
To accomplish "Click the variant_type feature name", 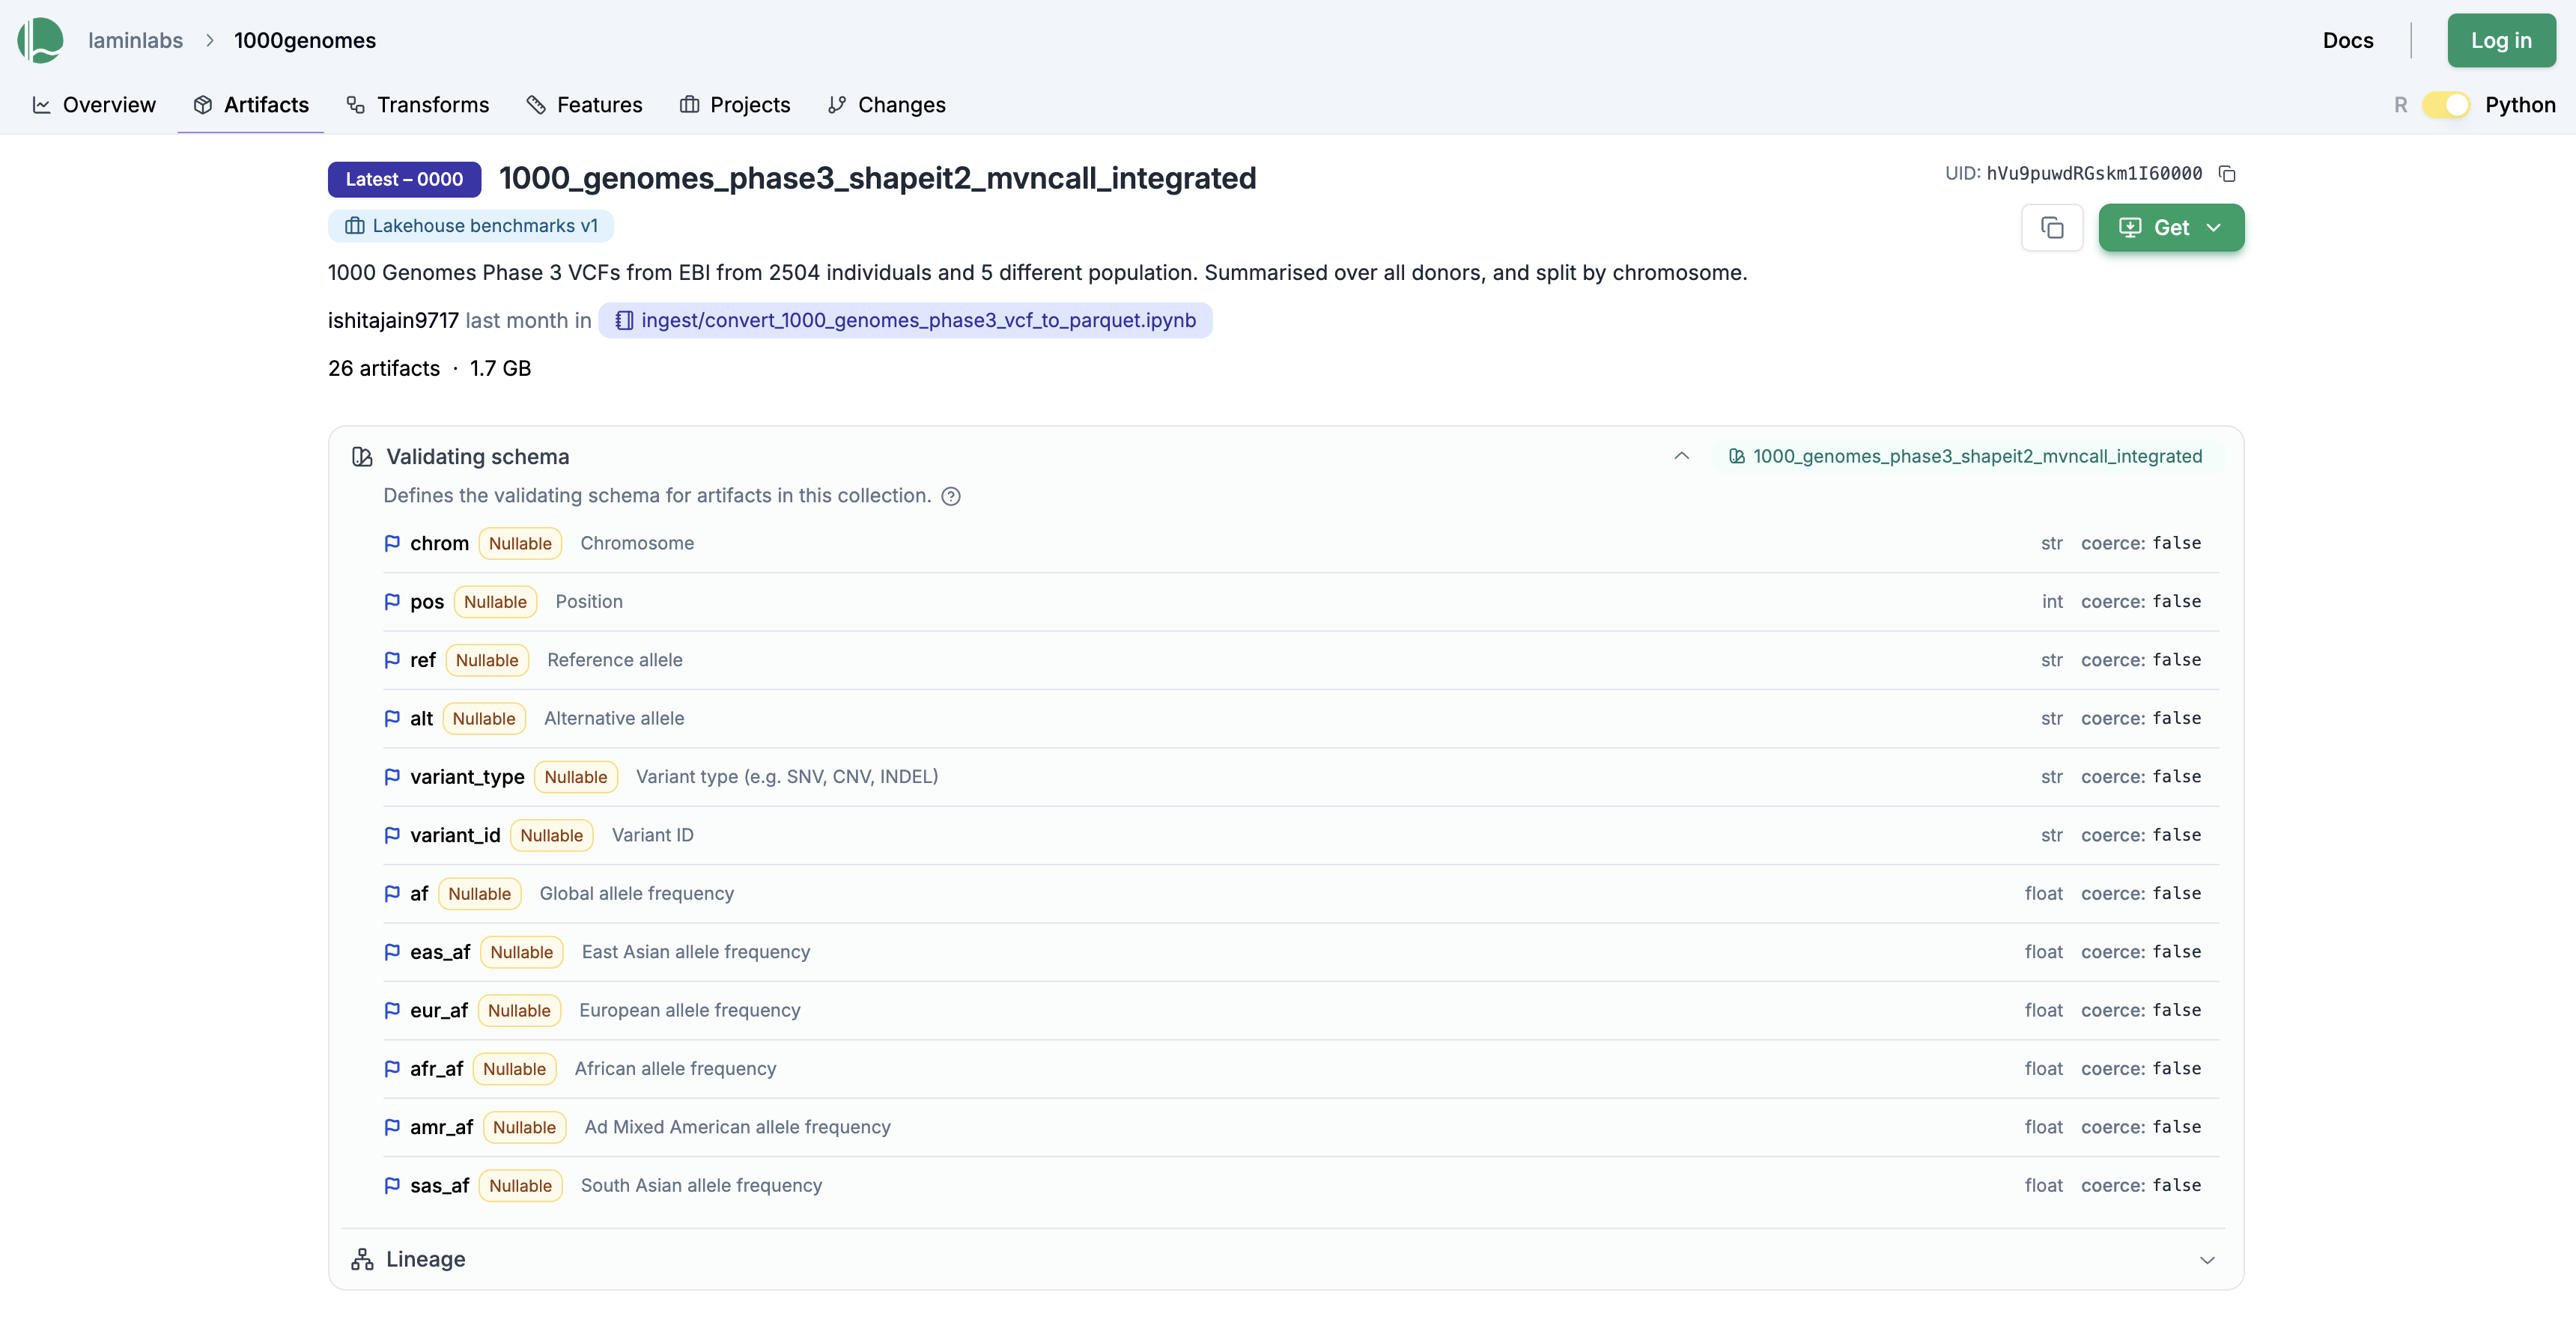I will coord(467,777).
